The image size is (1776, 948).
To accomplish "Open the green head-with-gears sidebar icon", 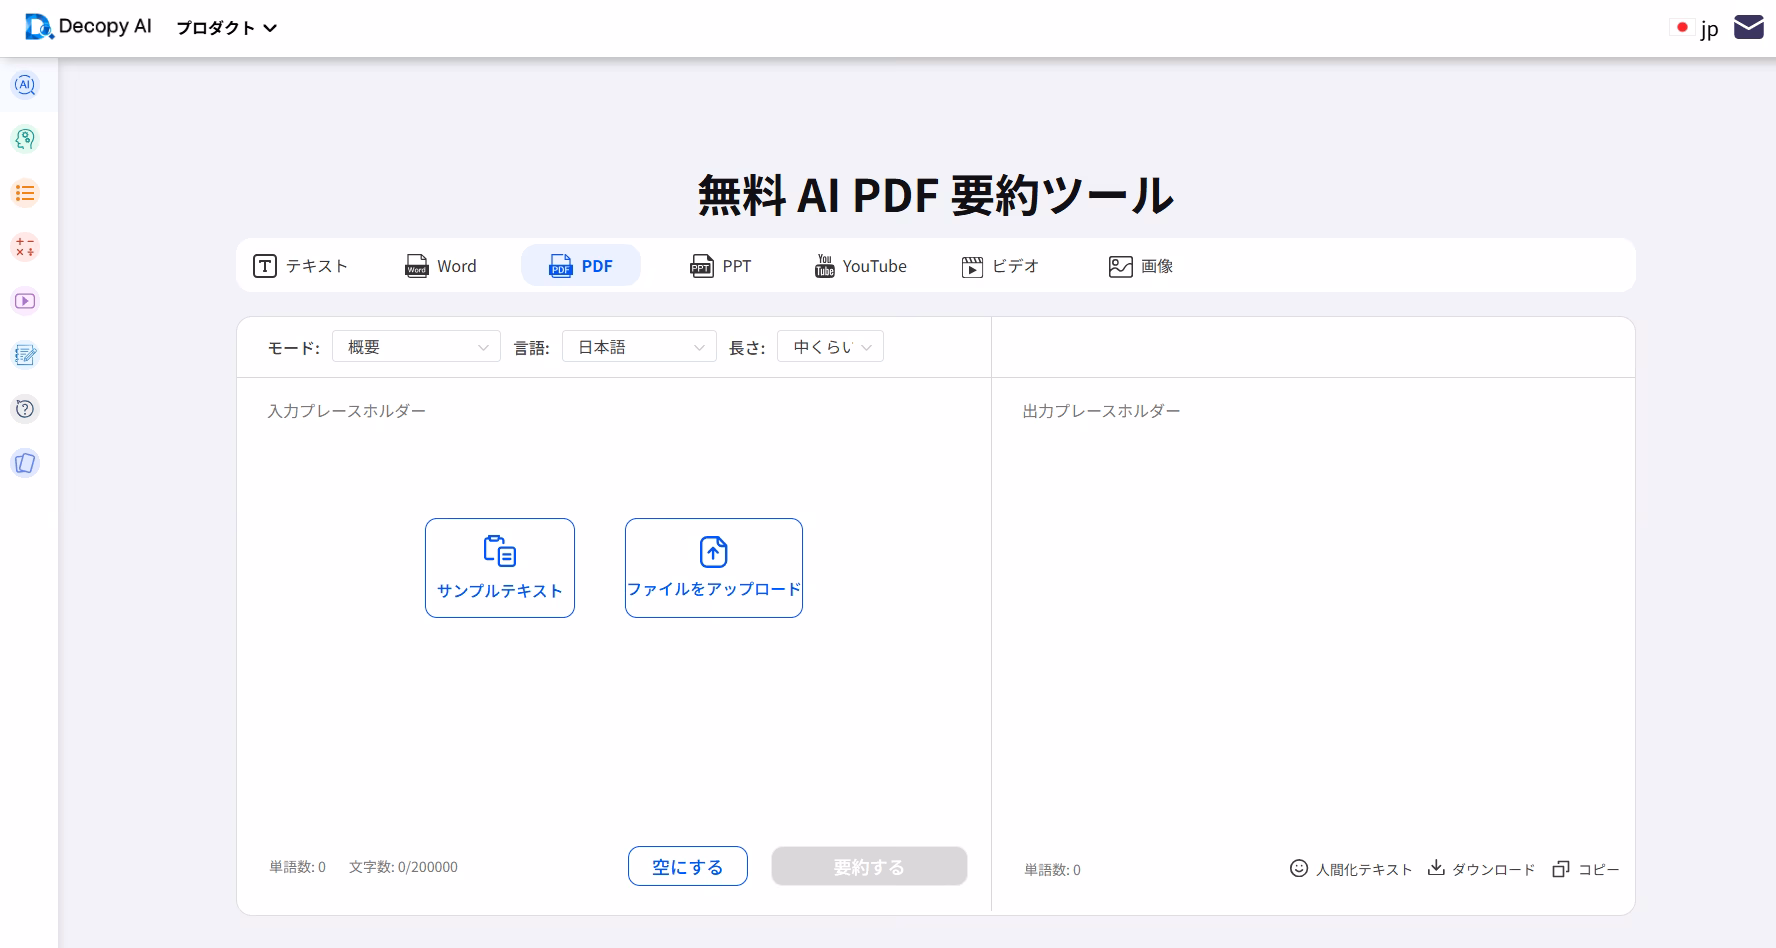I will tap(25, 139).
